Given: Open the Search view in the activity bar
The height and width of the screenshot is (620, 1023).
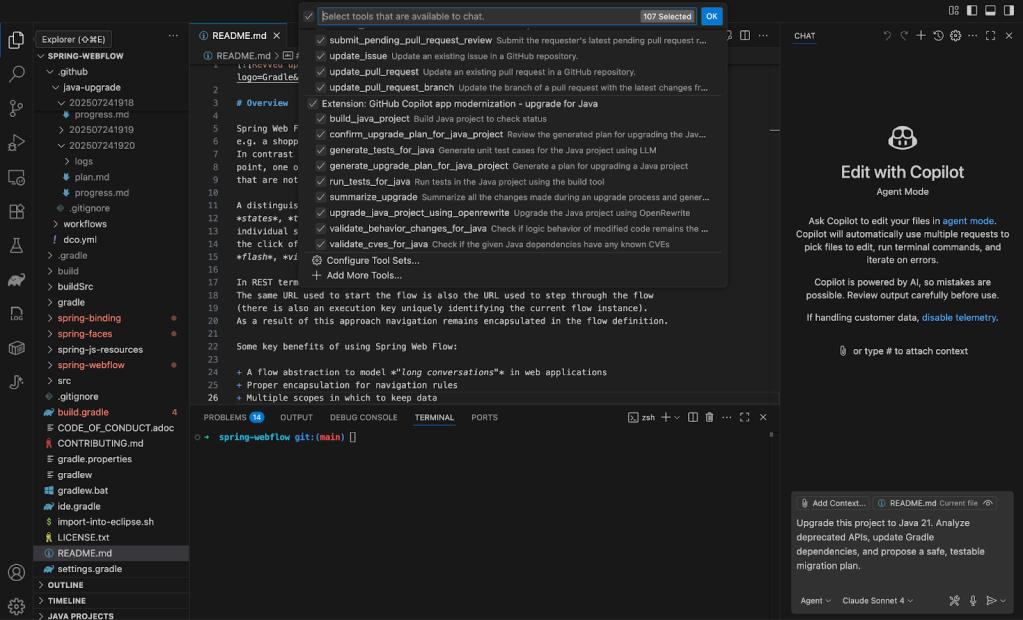Looking at the screenshot, I should tap(15, 72).
